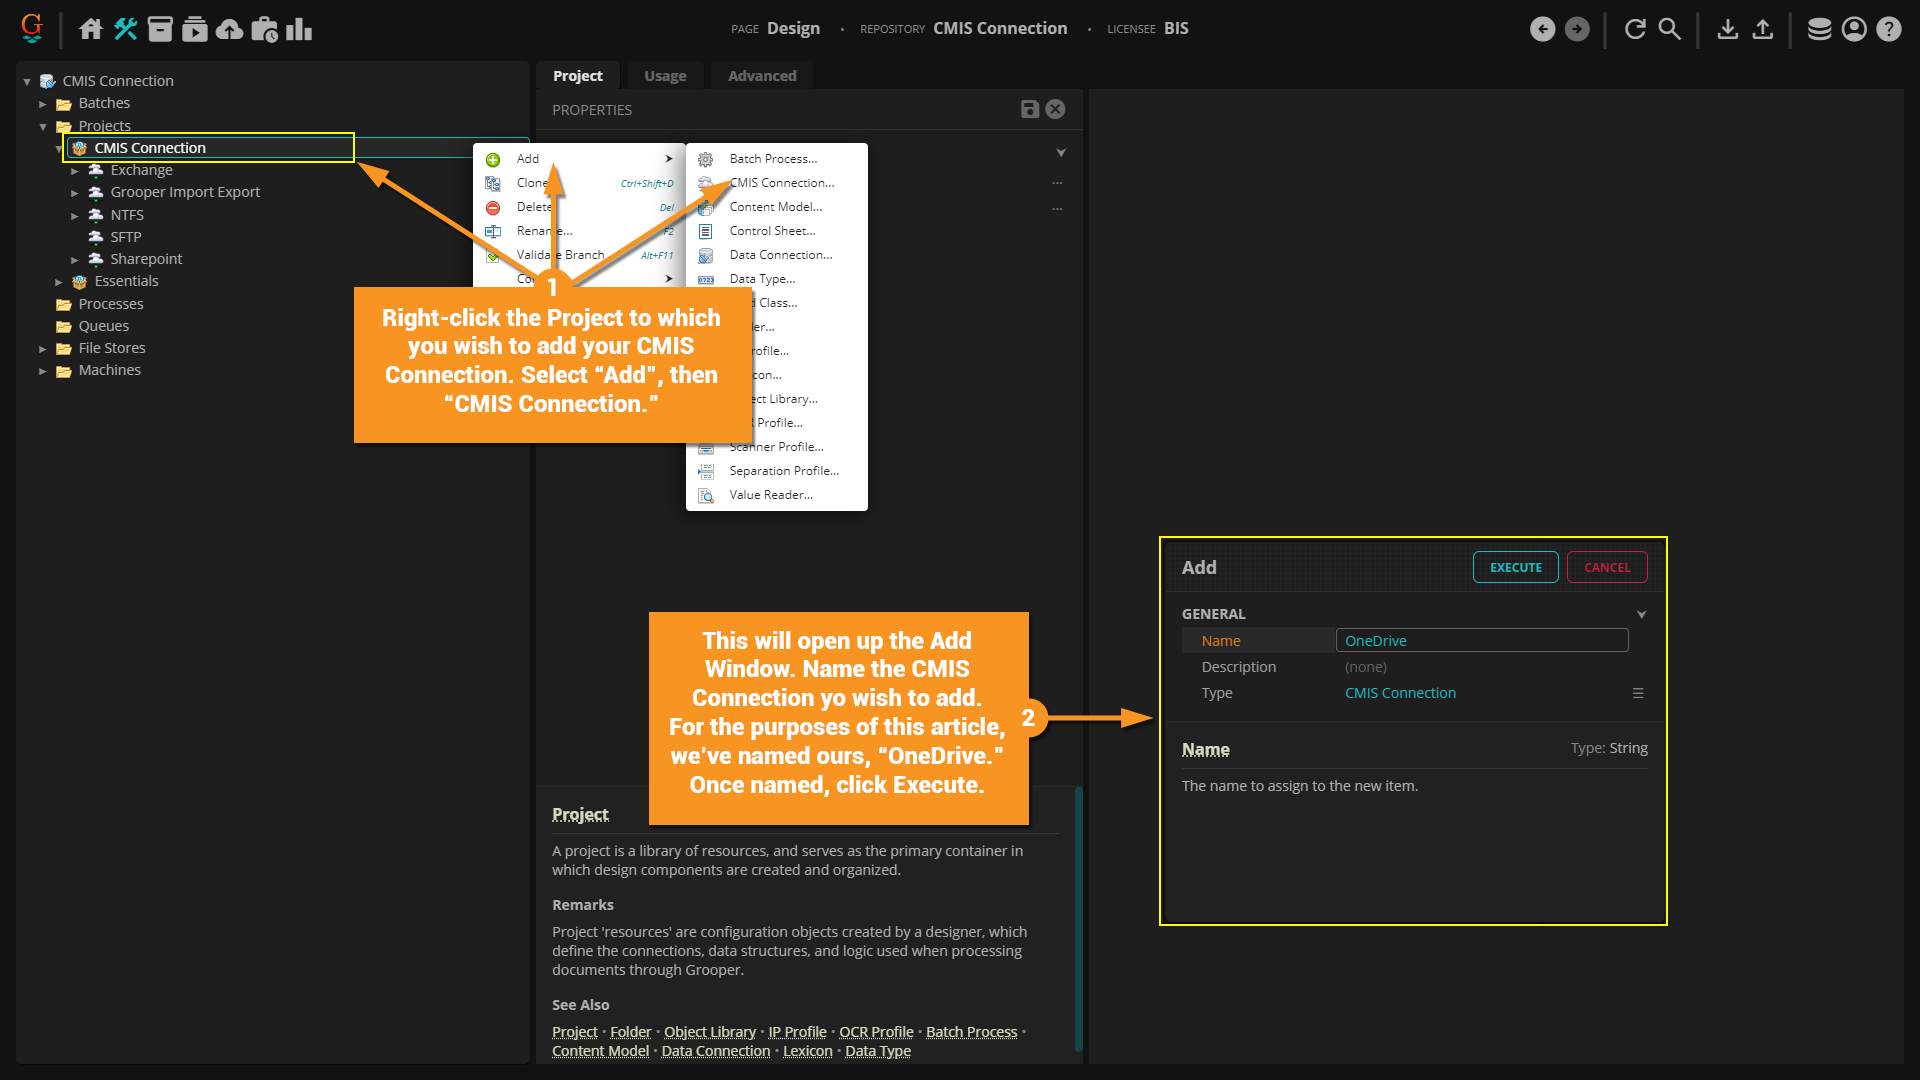Open the Design tools page icon

point(126,29)
